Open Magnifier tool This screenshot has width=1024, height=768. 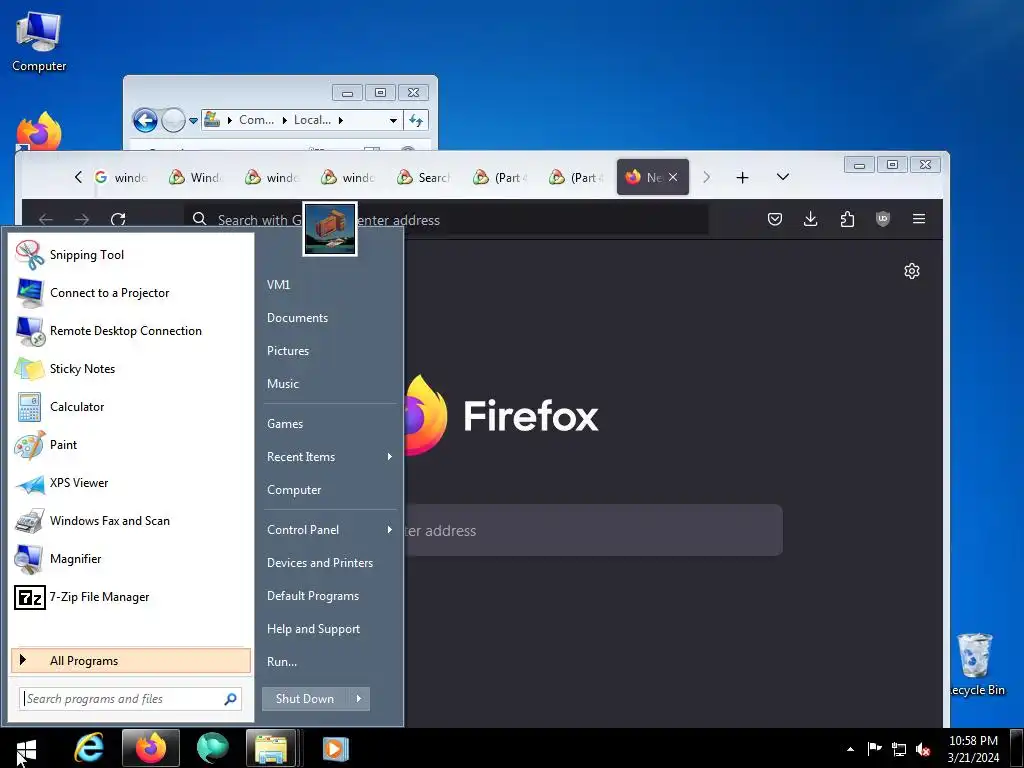(x=131, y=558)
